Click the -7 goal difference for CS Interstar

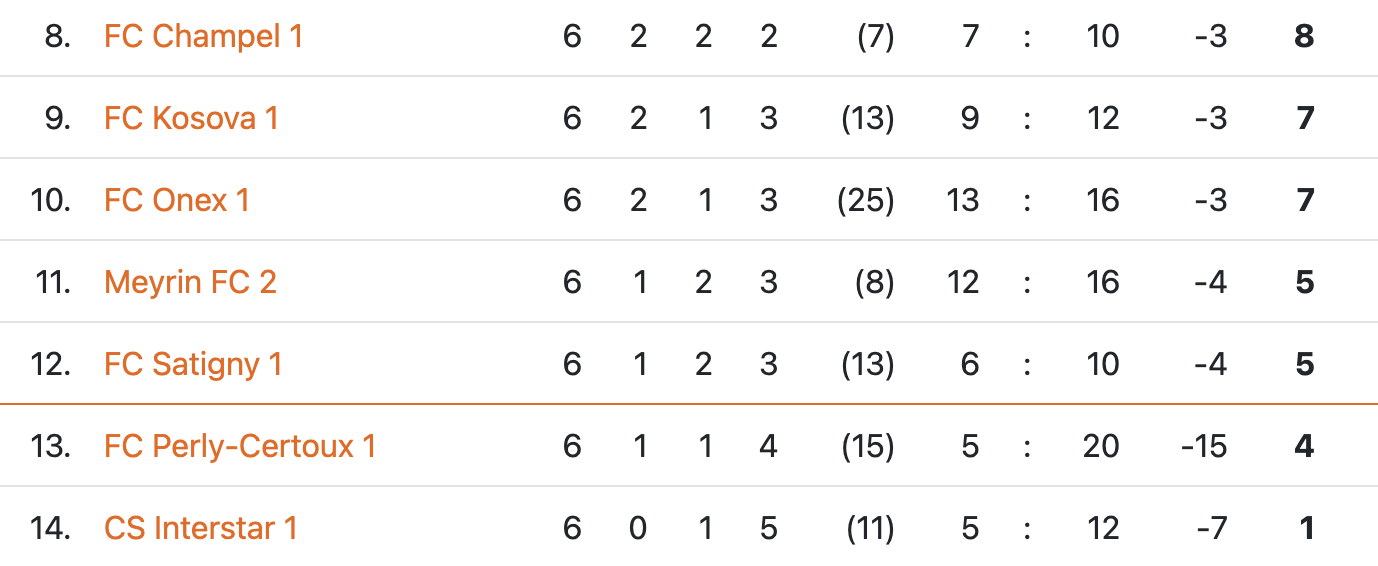point(1210,529)
